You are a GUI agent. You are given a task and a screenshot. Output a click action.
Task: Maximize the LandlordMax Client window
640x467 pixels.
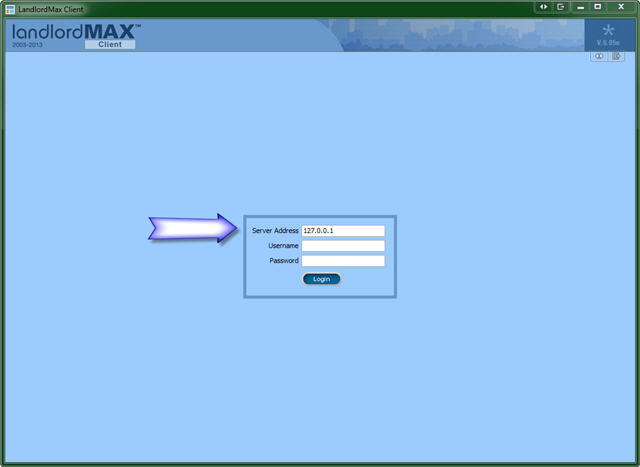(598, 7)
